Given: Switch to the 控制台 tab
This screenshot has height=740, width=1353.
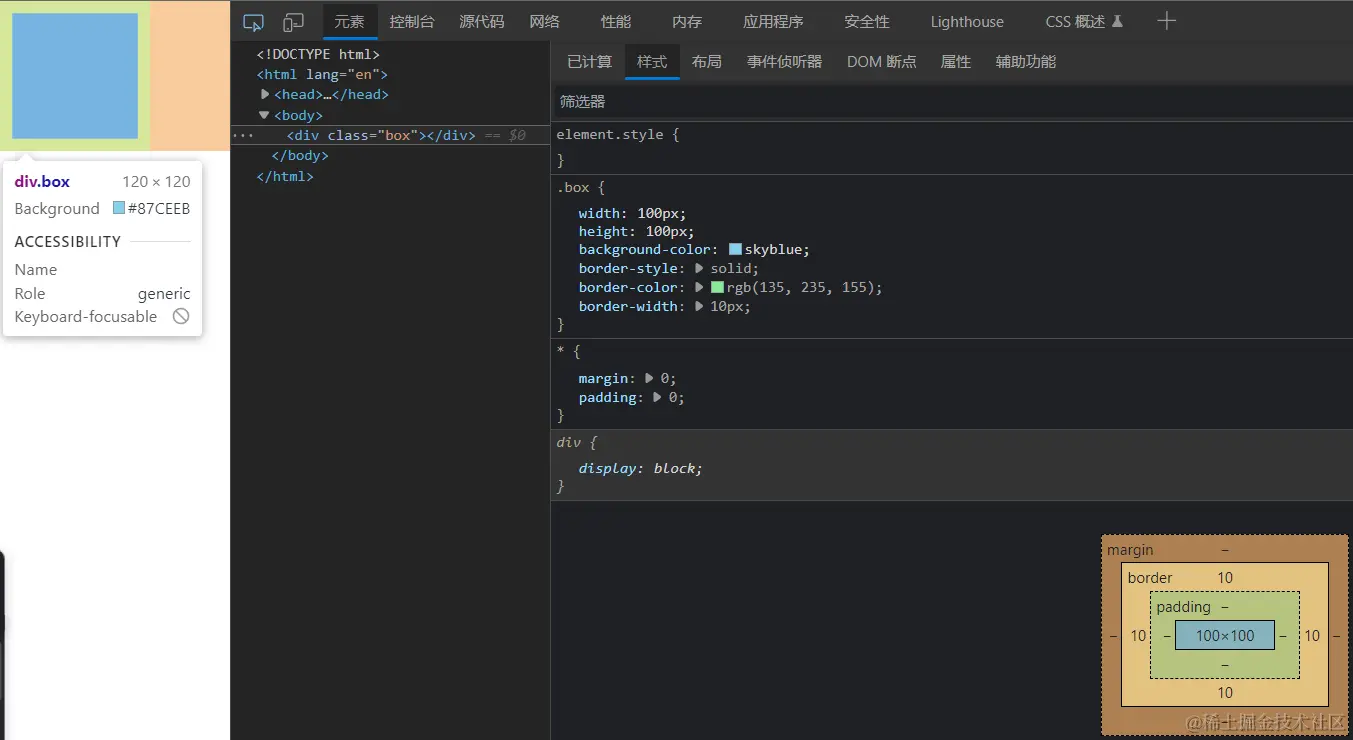Looking at the screenshot, I should [x=412, y=22].
